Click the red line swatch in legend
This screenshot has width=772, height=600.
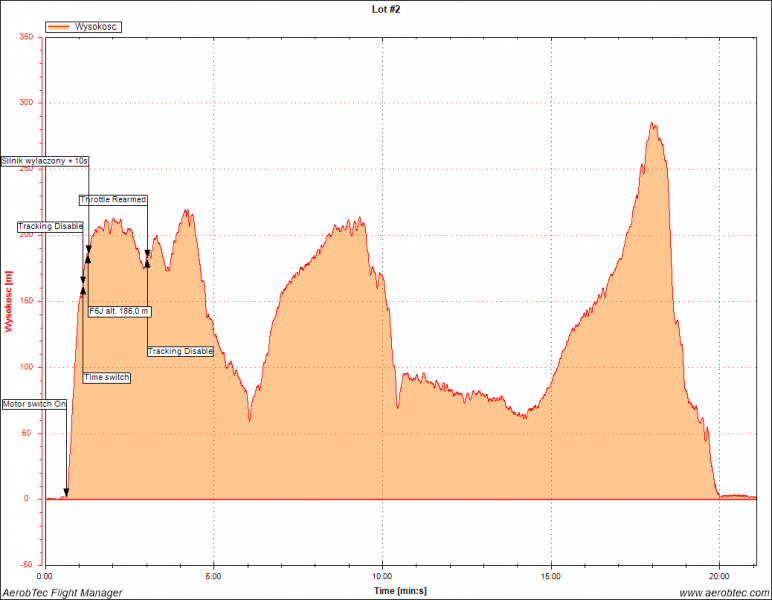click(59, 28)
